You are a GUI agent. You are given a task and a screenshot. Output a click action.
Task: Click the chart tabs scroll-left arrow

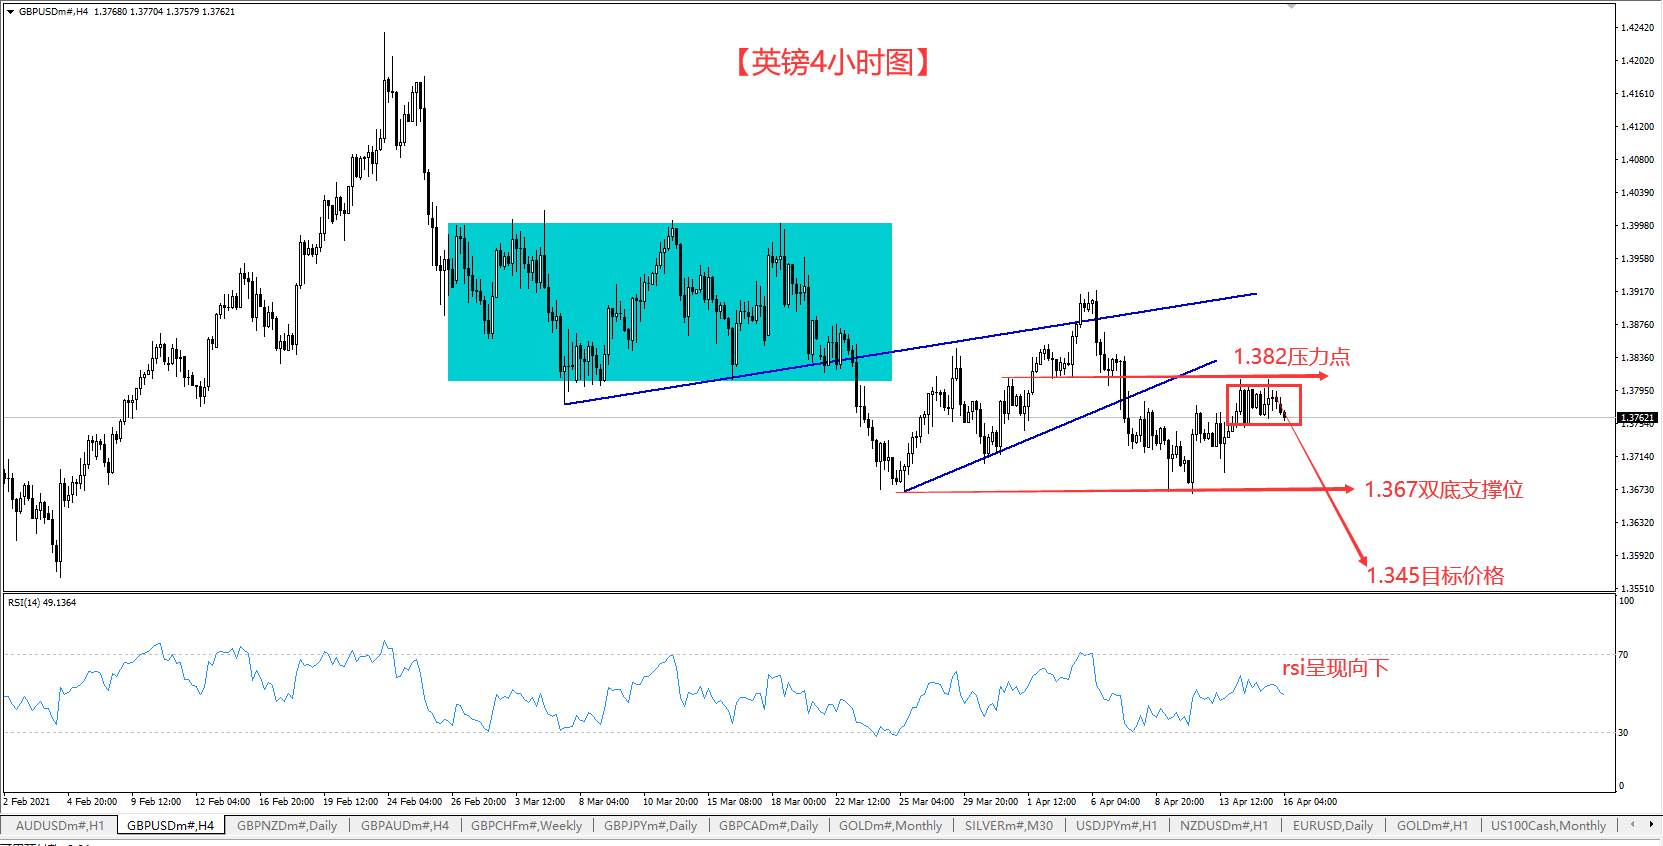pyautogui.click(x=1633, y=825)
